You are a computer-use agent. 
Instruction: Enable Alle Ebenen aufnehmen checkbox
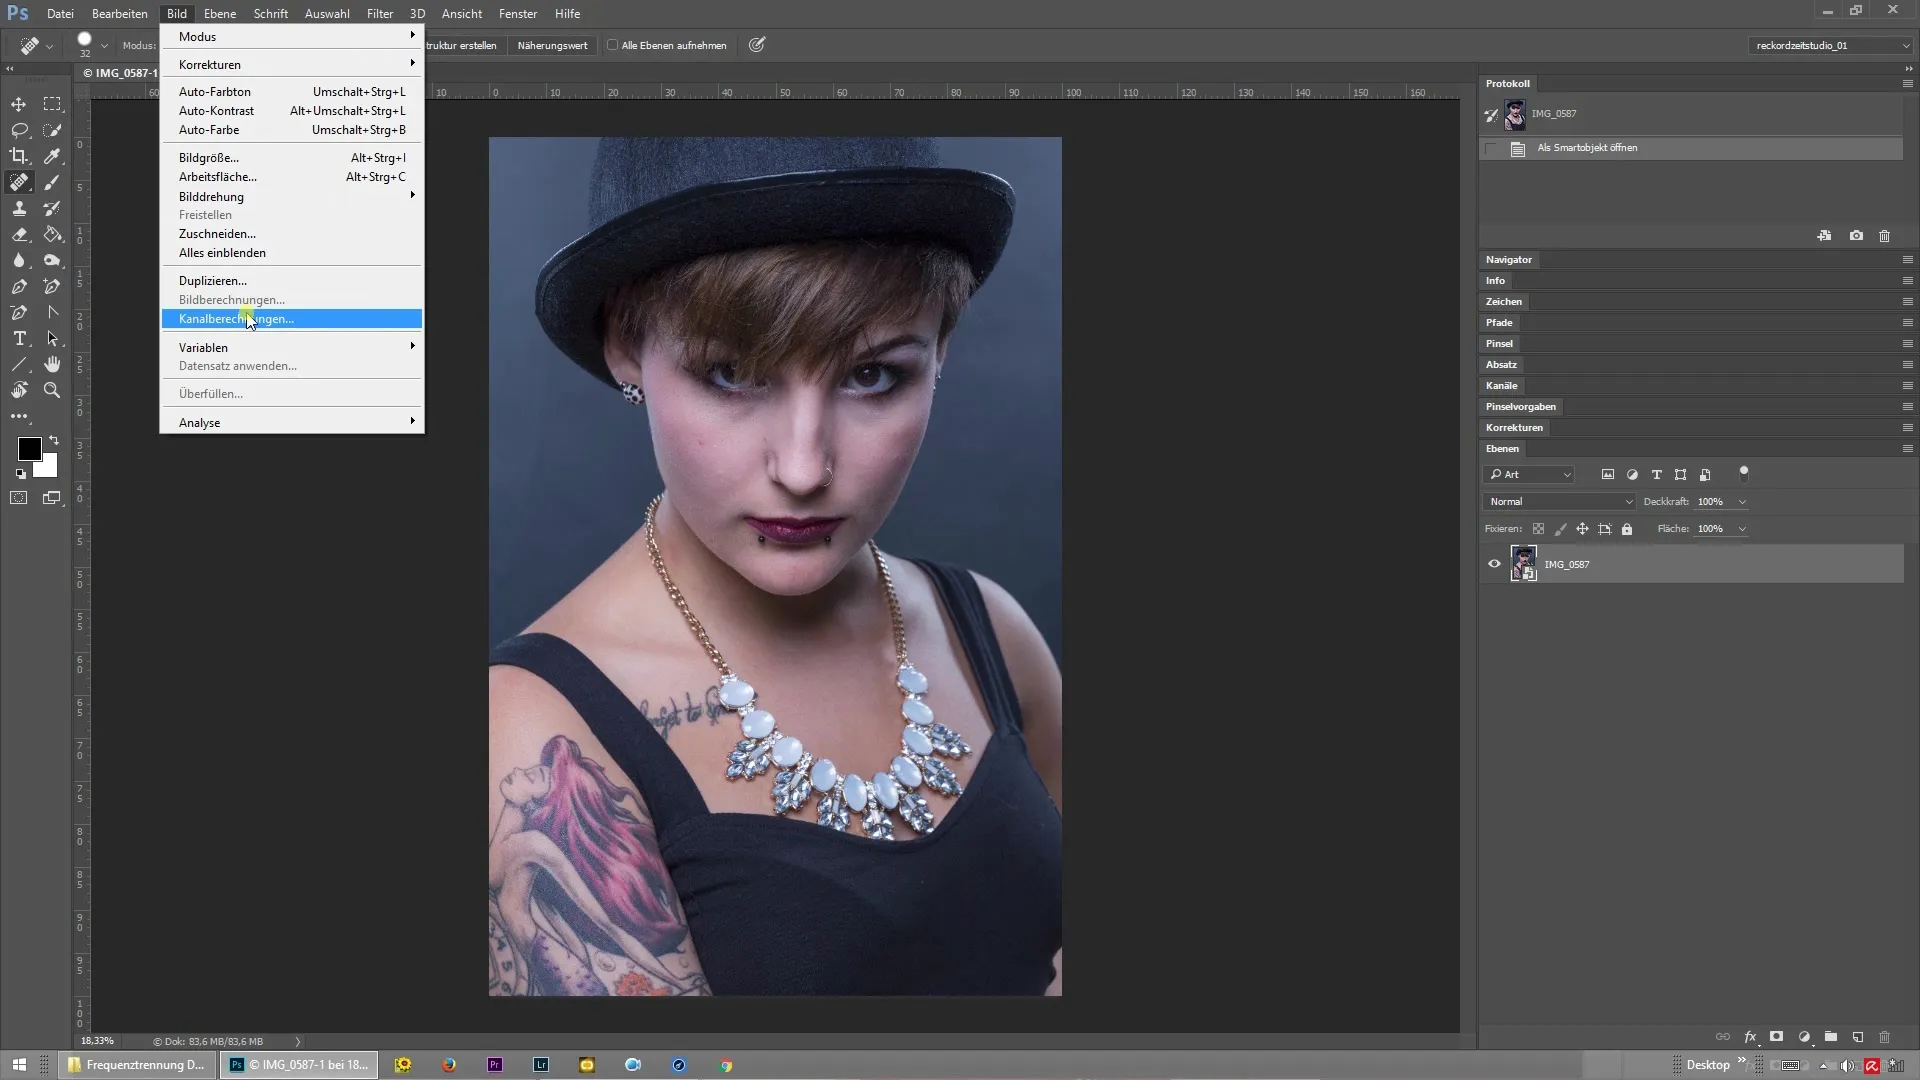click(613, 45)
